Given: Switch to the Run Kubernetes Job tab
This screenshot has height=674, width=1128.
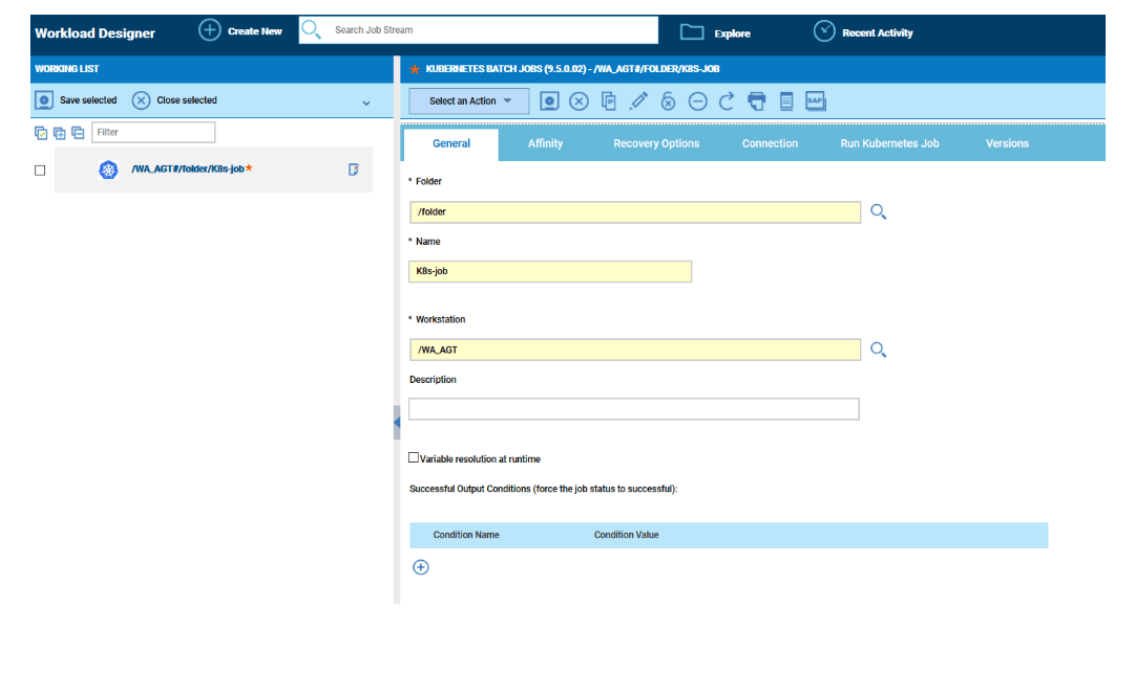Looking at the screenshot, I should pos(889,144).
